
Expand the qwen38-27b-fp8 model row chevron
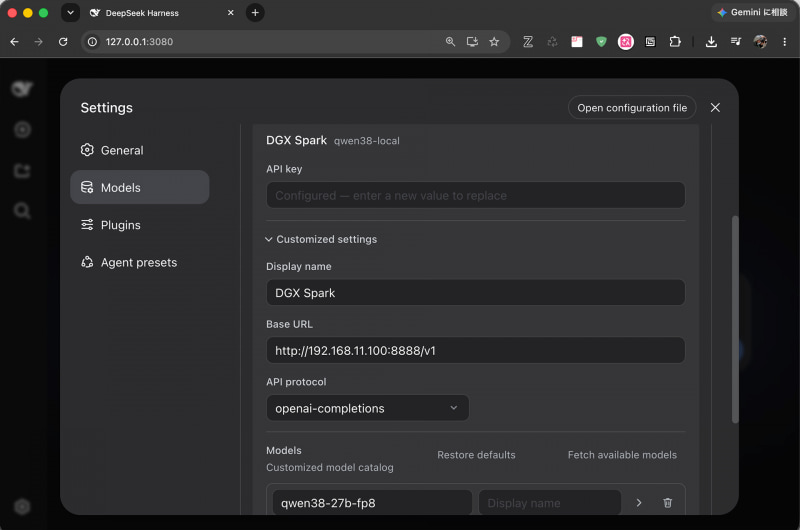pos(639,503)
